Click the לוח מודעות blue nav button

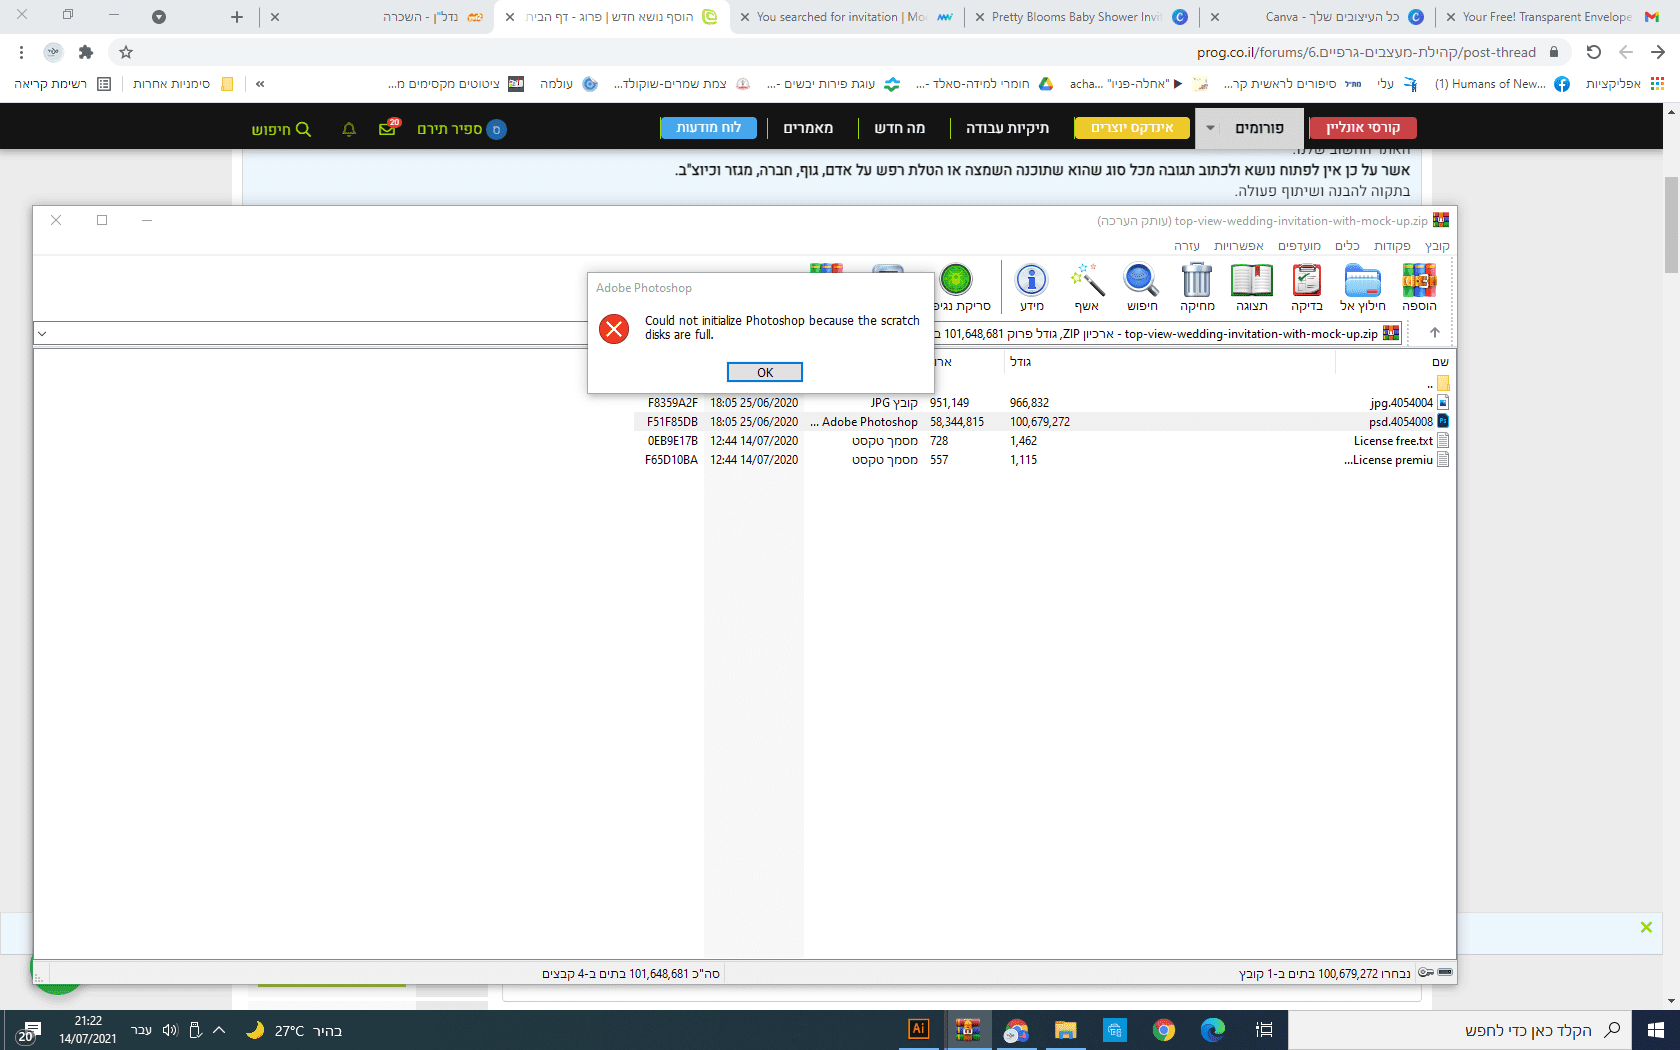[x=708, y=128]
